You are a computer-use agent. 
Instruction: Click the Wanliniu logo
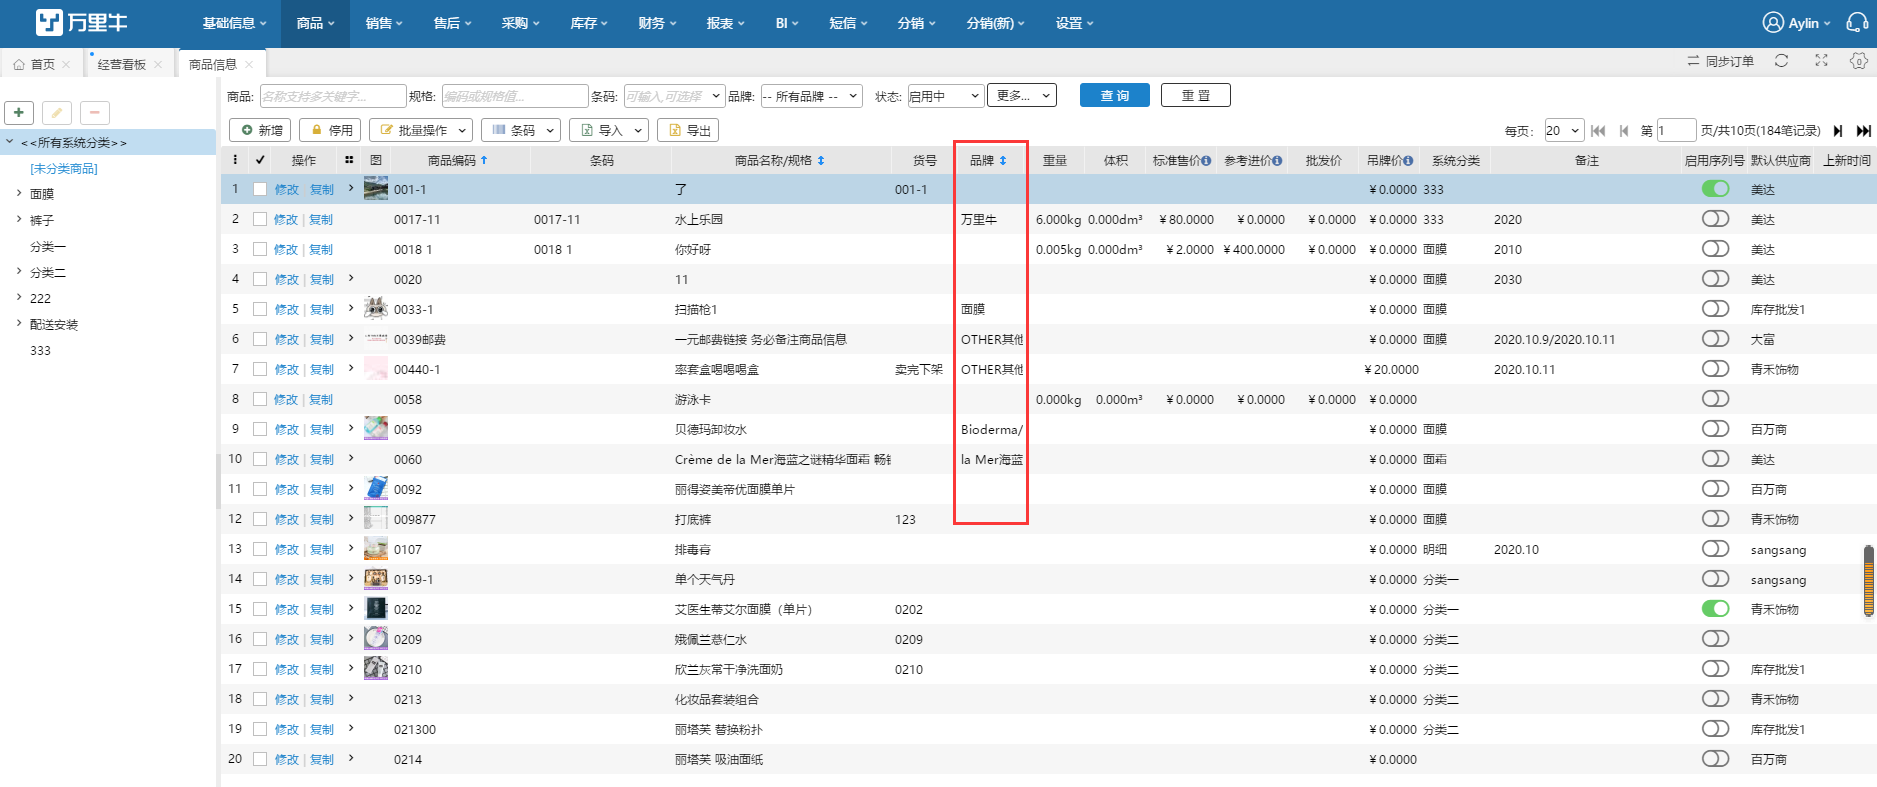click(x=82, y=22)
